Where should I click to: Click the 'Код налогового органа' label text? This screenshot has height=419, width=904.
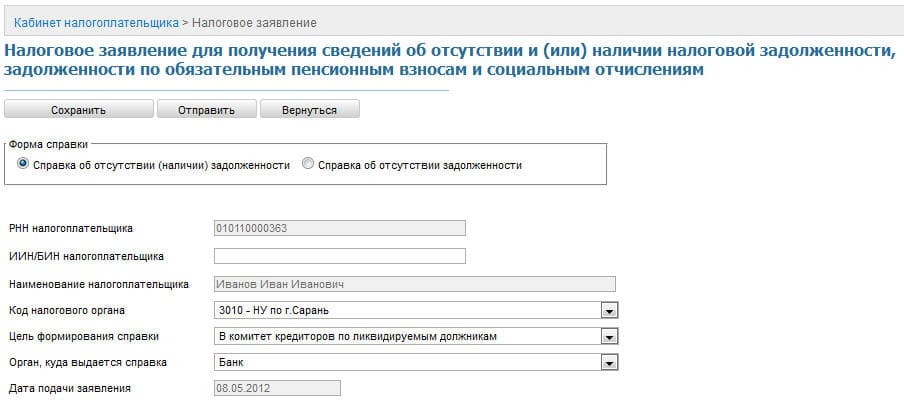tap(67, 310)
